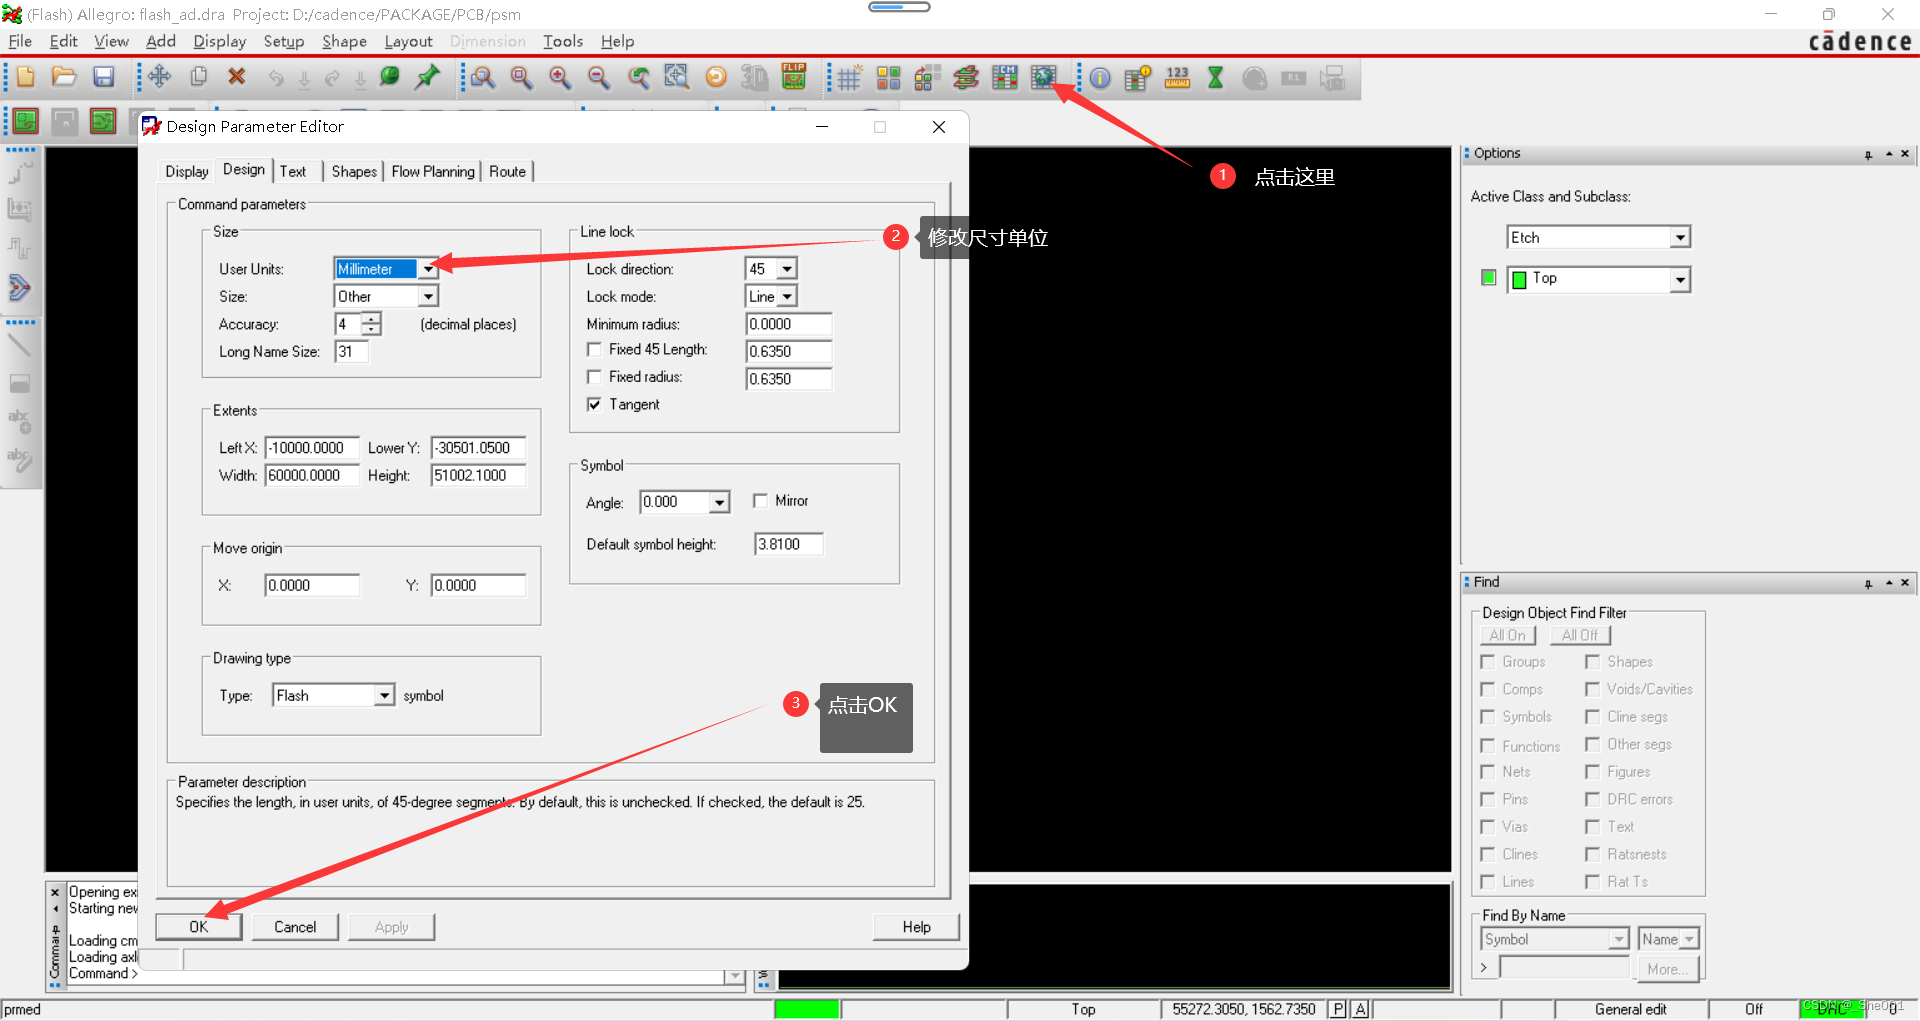This screenshot has width=1920, height=1021.
Task: Click green color swatch beside Top subclass
Action: (x=1519, y=279)
